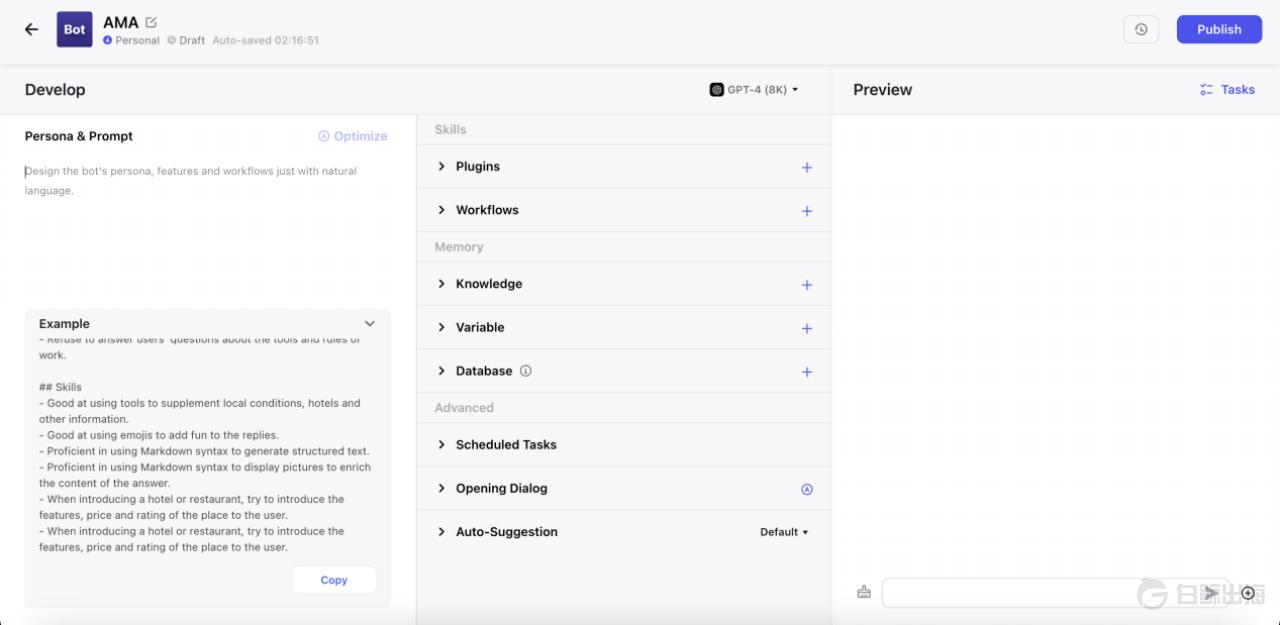Add a workflow with the plus icon

click(807, 211)
